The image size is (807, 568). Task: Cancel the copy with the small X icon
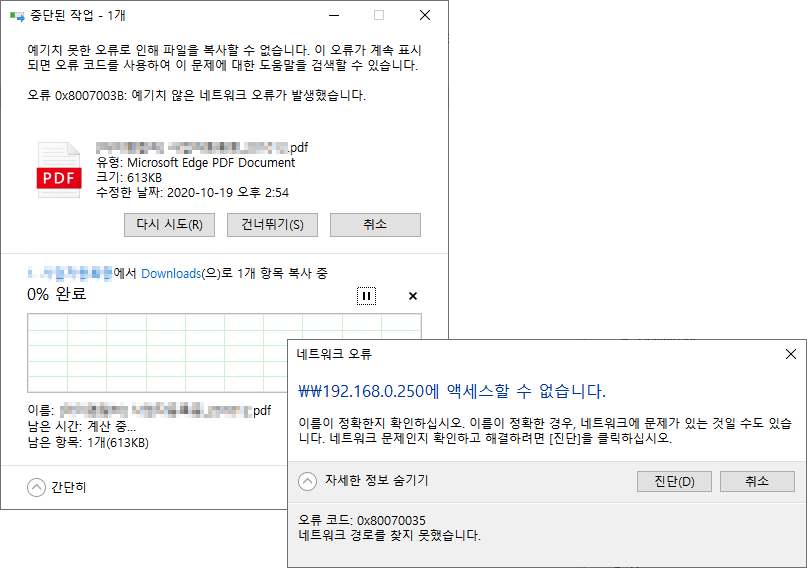(413, 296)
